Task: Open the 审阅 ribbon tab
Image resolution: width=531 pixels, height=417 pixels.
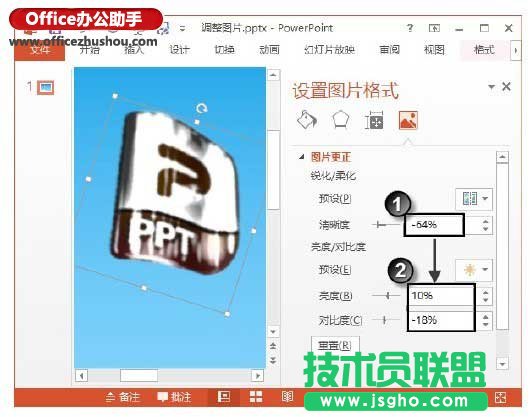Action: (x=389, y=50)
